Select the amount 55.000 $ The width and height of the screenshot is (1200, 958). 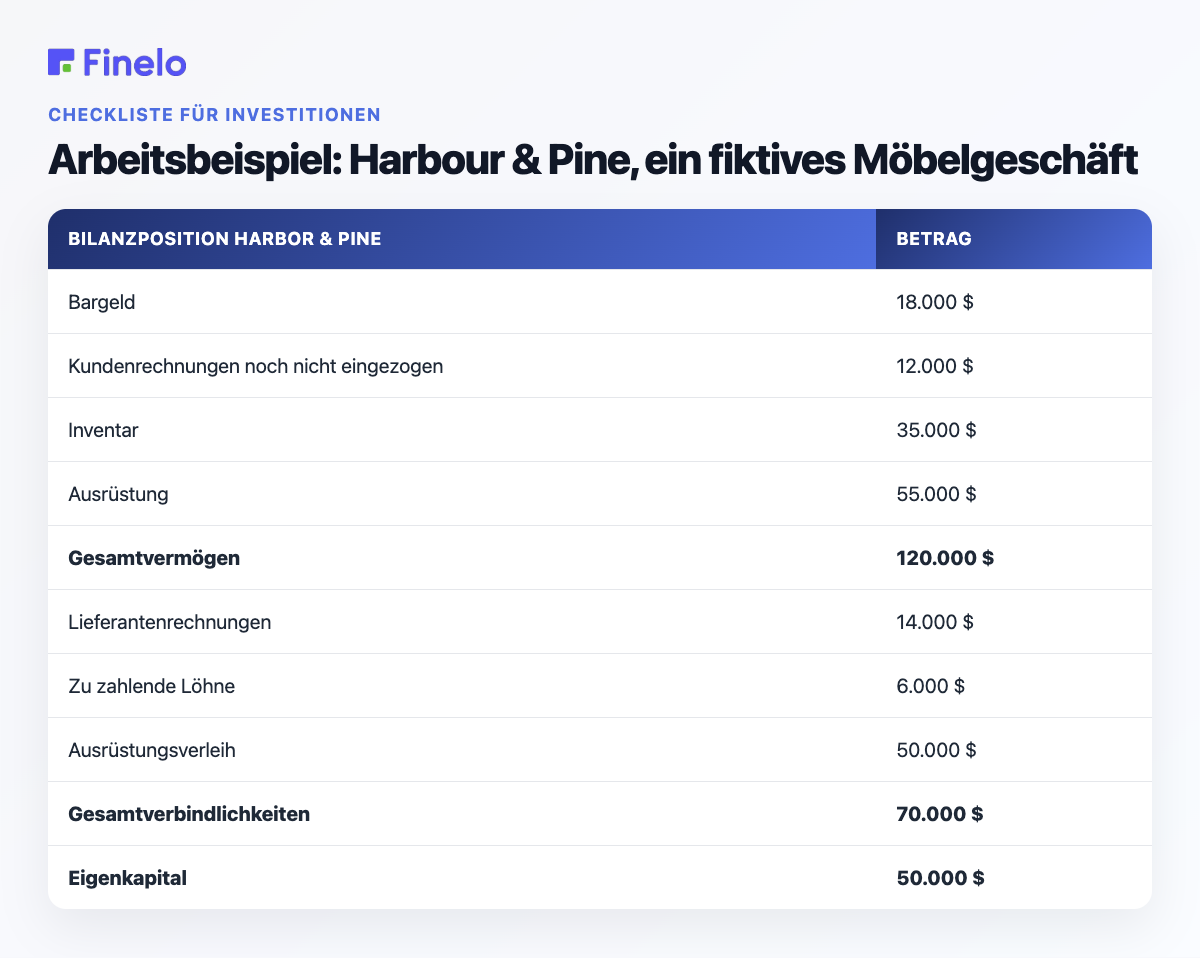pos(936,494)
